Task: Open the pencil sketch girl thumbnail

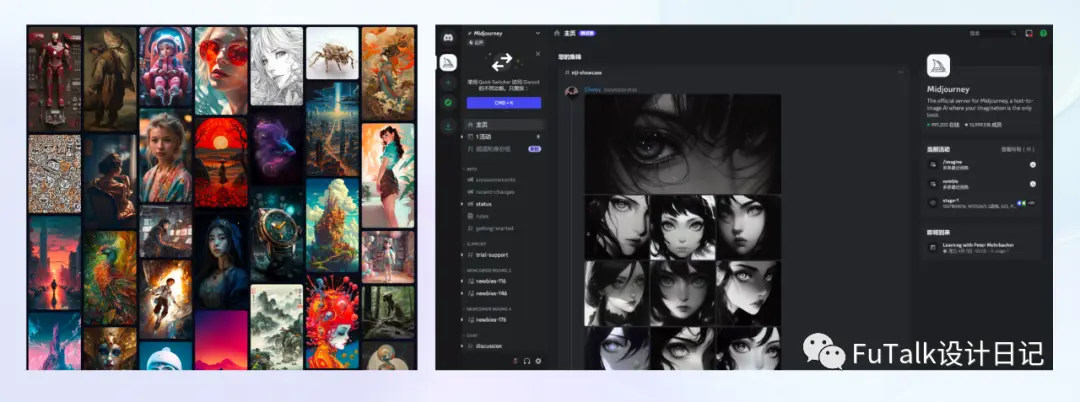Action: click(x=277, y=65)
